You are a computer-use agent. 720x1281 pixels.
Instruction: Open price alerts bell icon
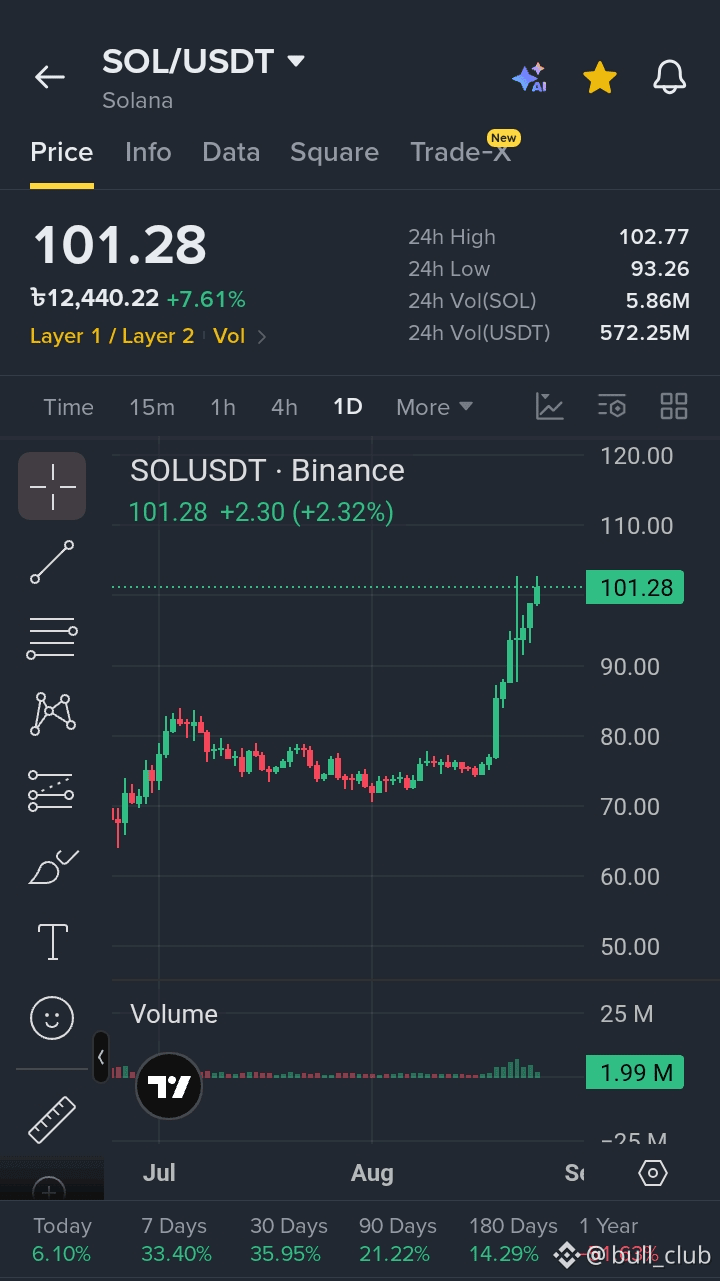669,77
